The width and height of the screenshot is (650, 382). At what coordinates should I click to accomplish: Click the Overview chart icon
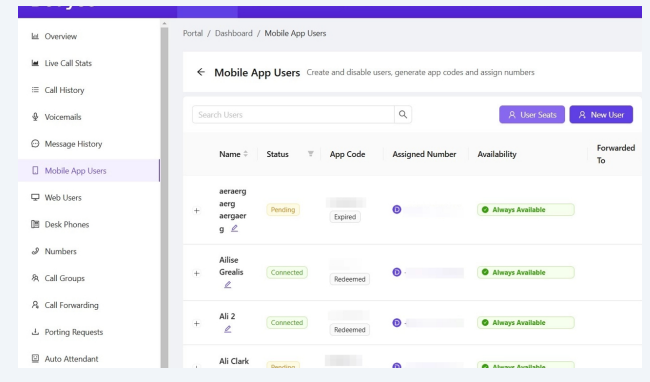point(35,36)
